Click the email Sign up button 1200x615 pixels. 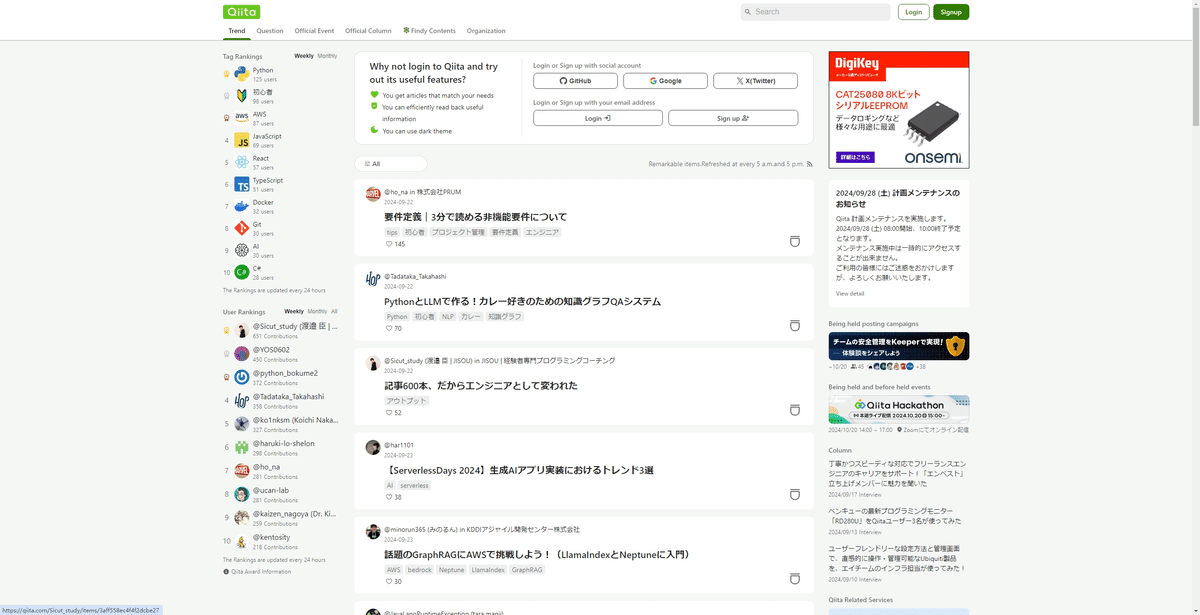733,118
